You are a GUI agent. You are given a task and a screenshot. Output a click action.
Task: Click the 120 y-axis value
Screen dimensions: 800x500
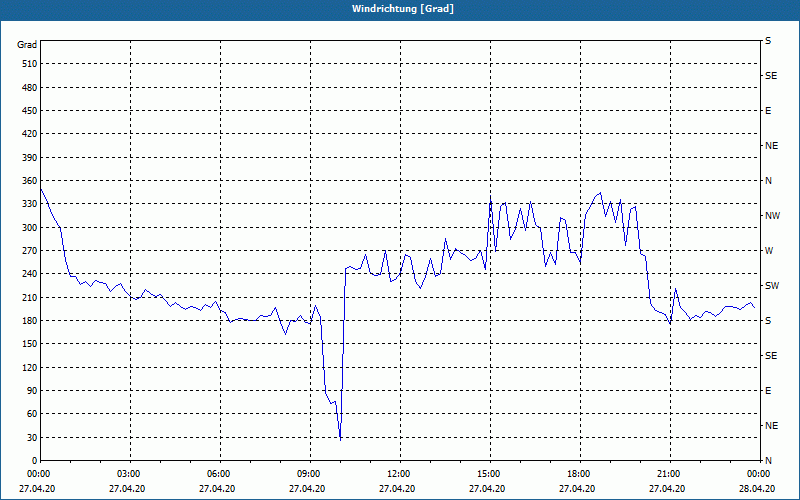30,368
